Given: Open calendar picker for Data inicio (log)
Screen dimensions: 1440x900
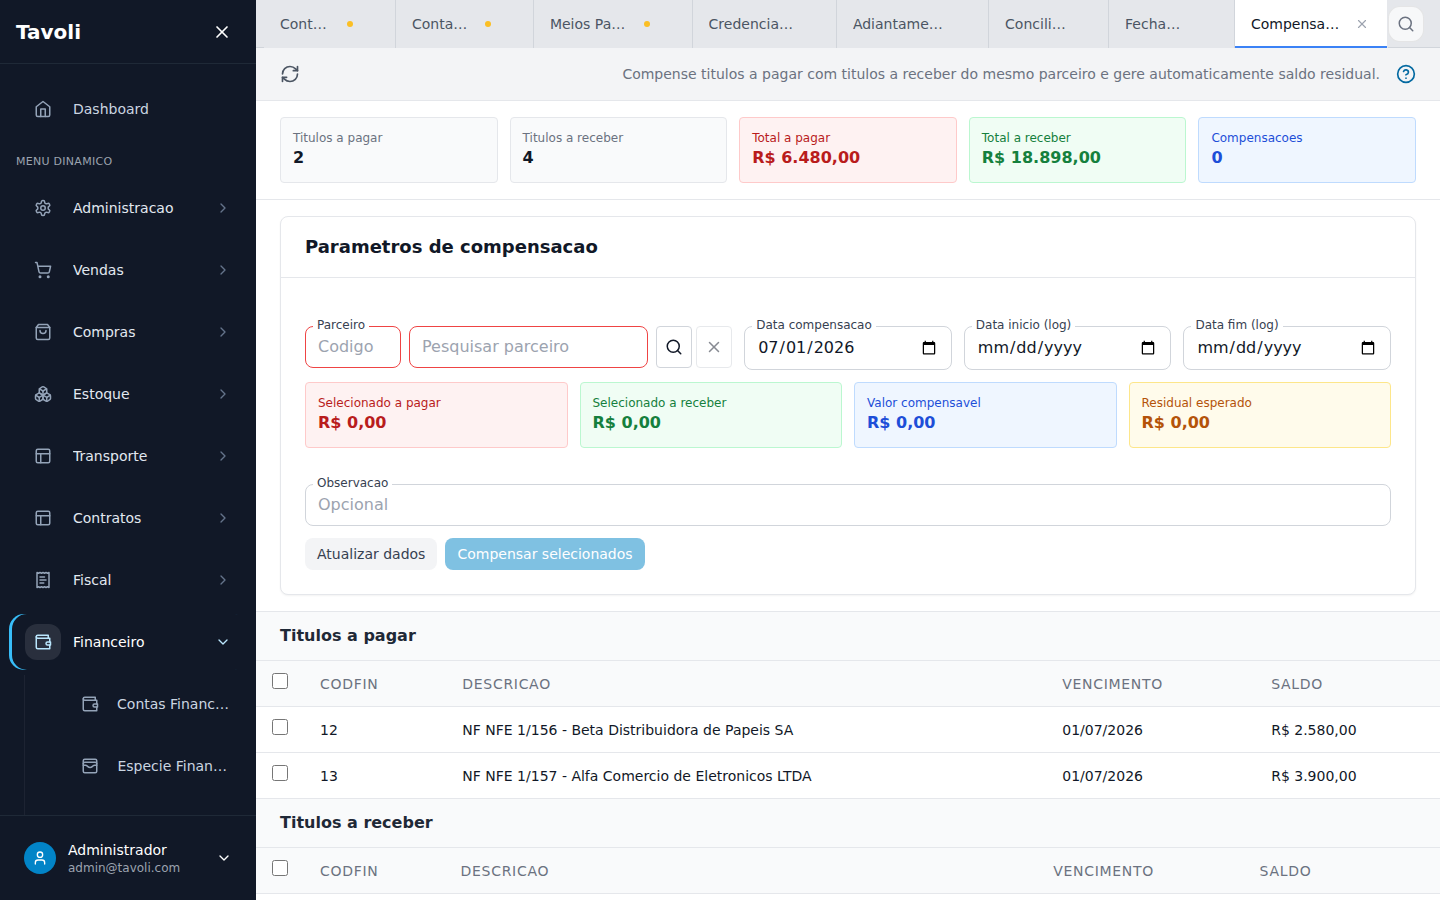Looking at the screenshot, I should (x=1148, y=348).
